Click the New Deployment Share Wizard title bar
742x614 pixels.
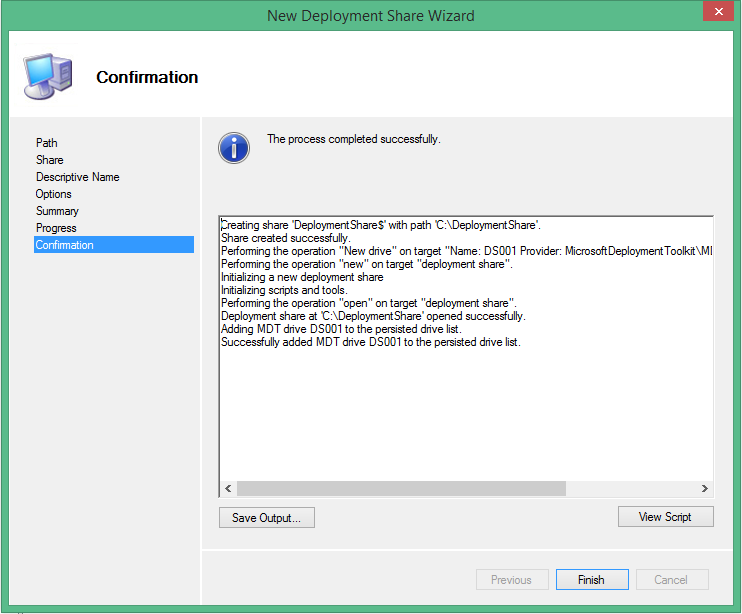click(370, 15)
